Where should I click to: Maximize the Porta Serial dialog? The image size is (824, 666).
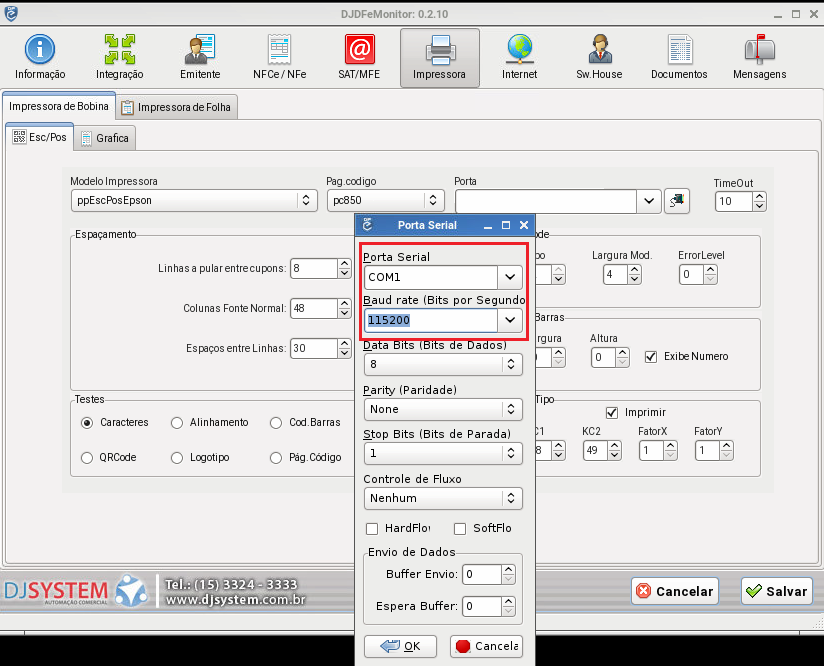coord(506,225)
